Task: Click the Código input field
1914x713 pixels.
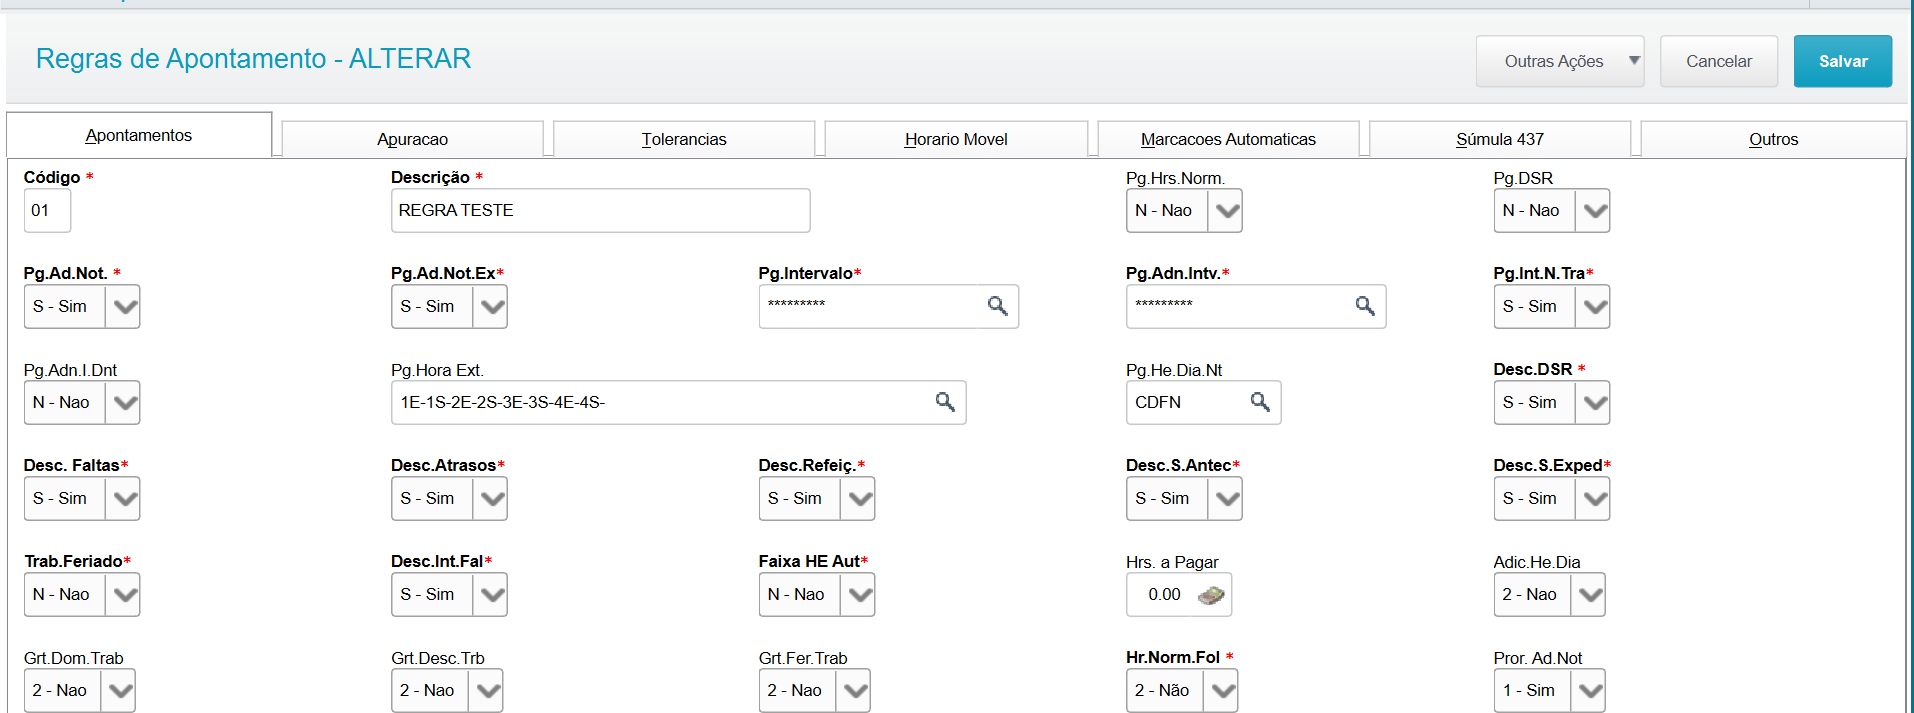Action: point(47,211)
